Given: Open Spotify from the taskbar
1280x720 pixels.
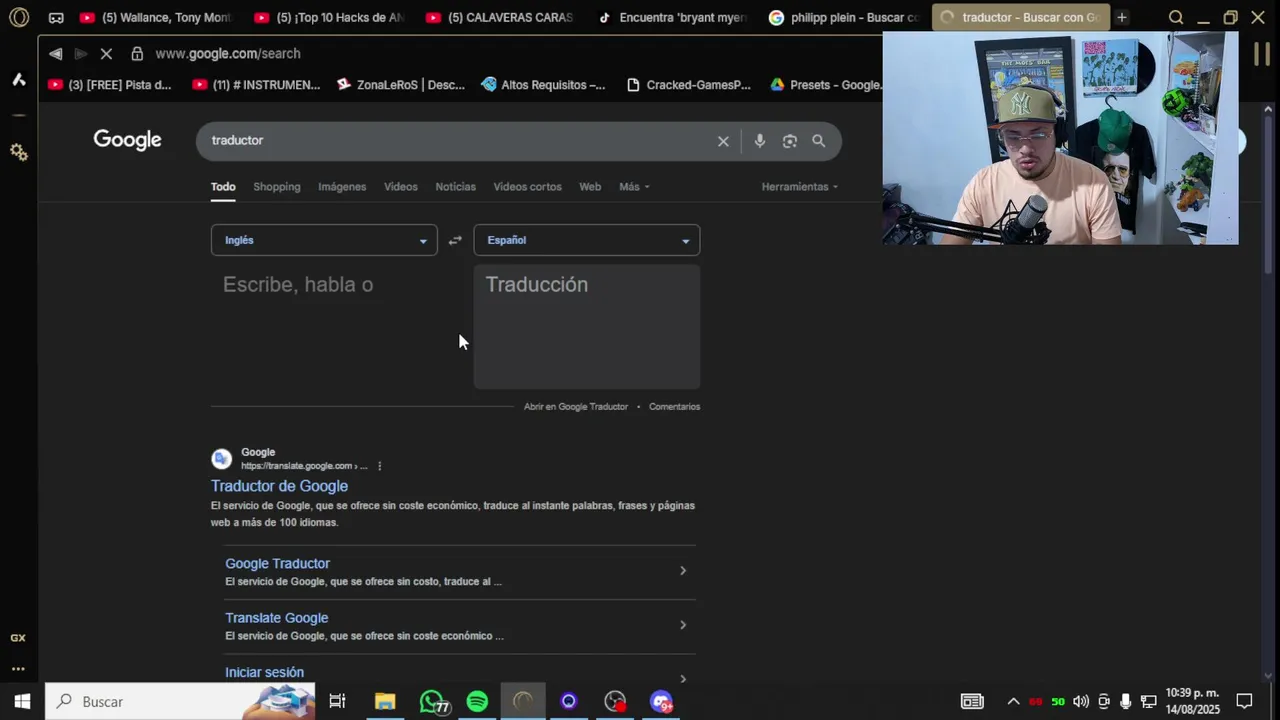Looking at the screenshot, I should tap(477, 701).
